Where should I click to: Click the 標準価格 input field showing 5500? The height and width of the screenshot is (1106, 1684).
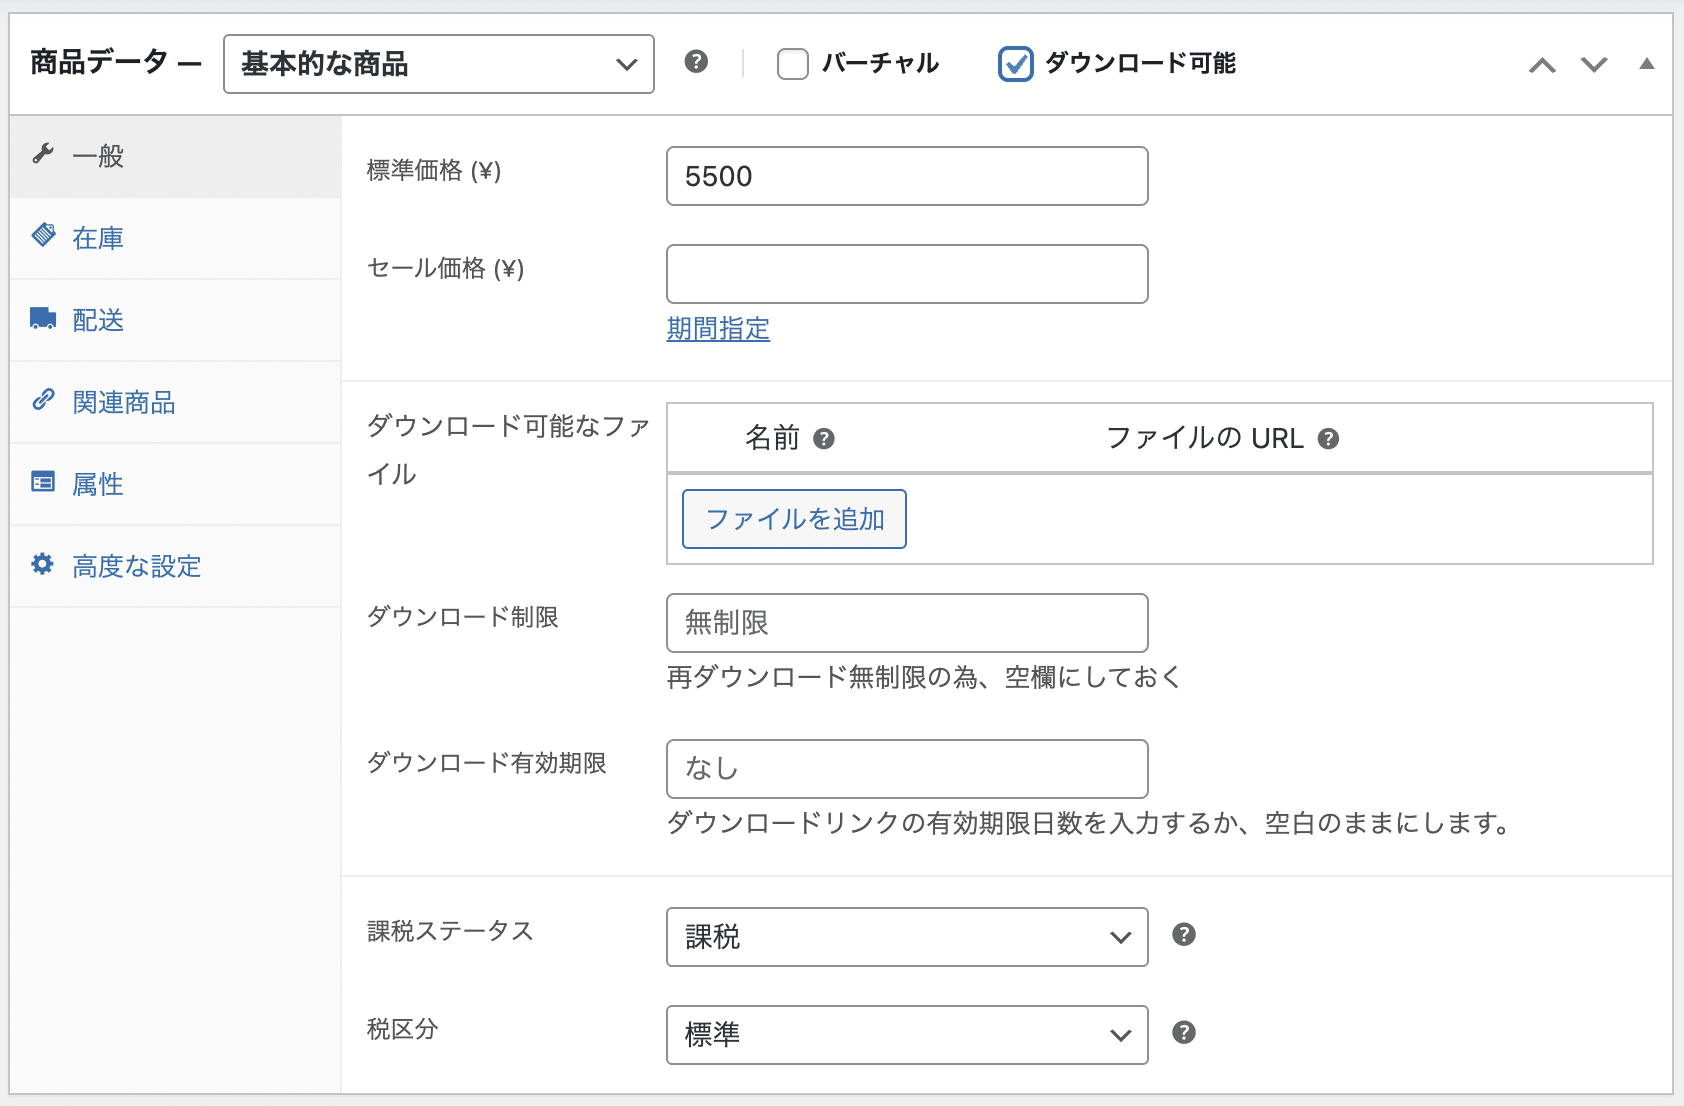(x=906, y=176)
